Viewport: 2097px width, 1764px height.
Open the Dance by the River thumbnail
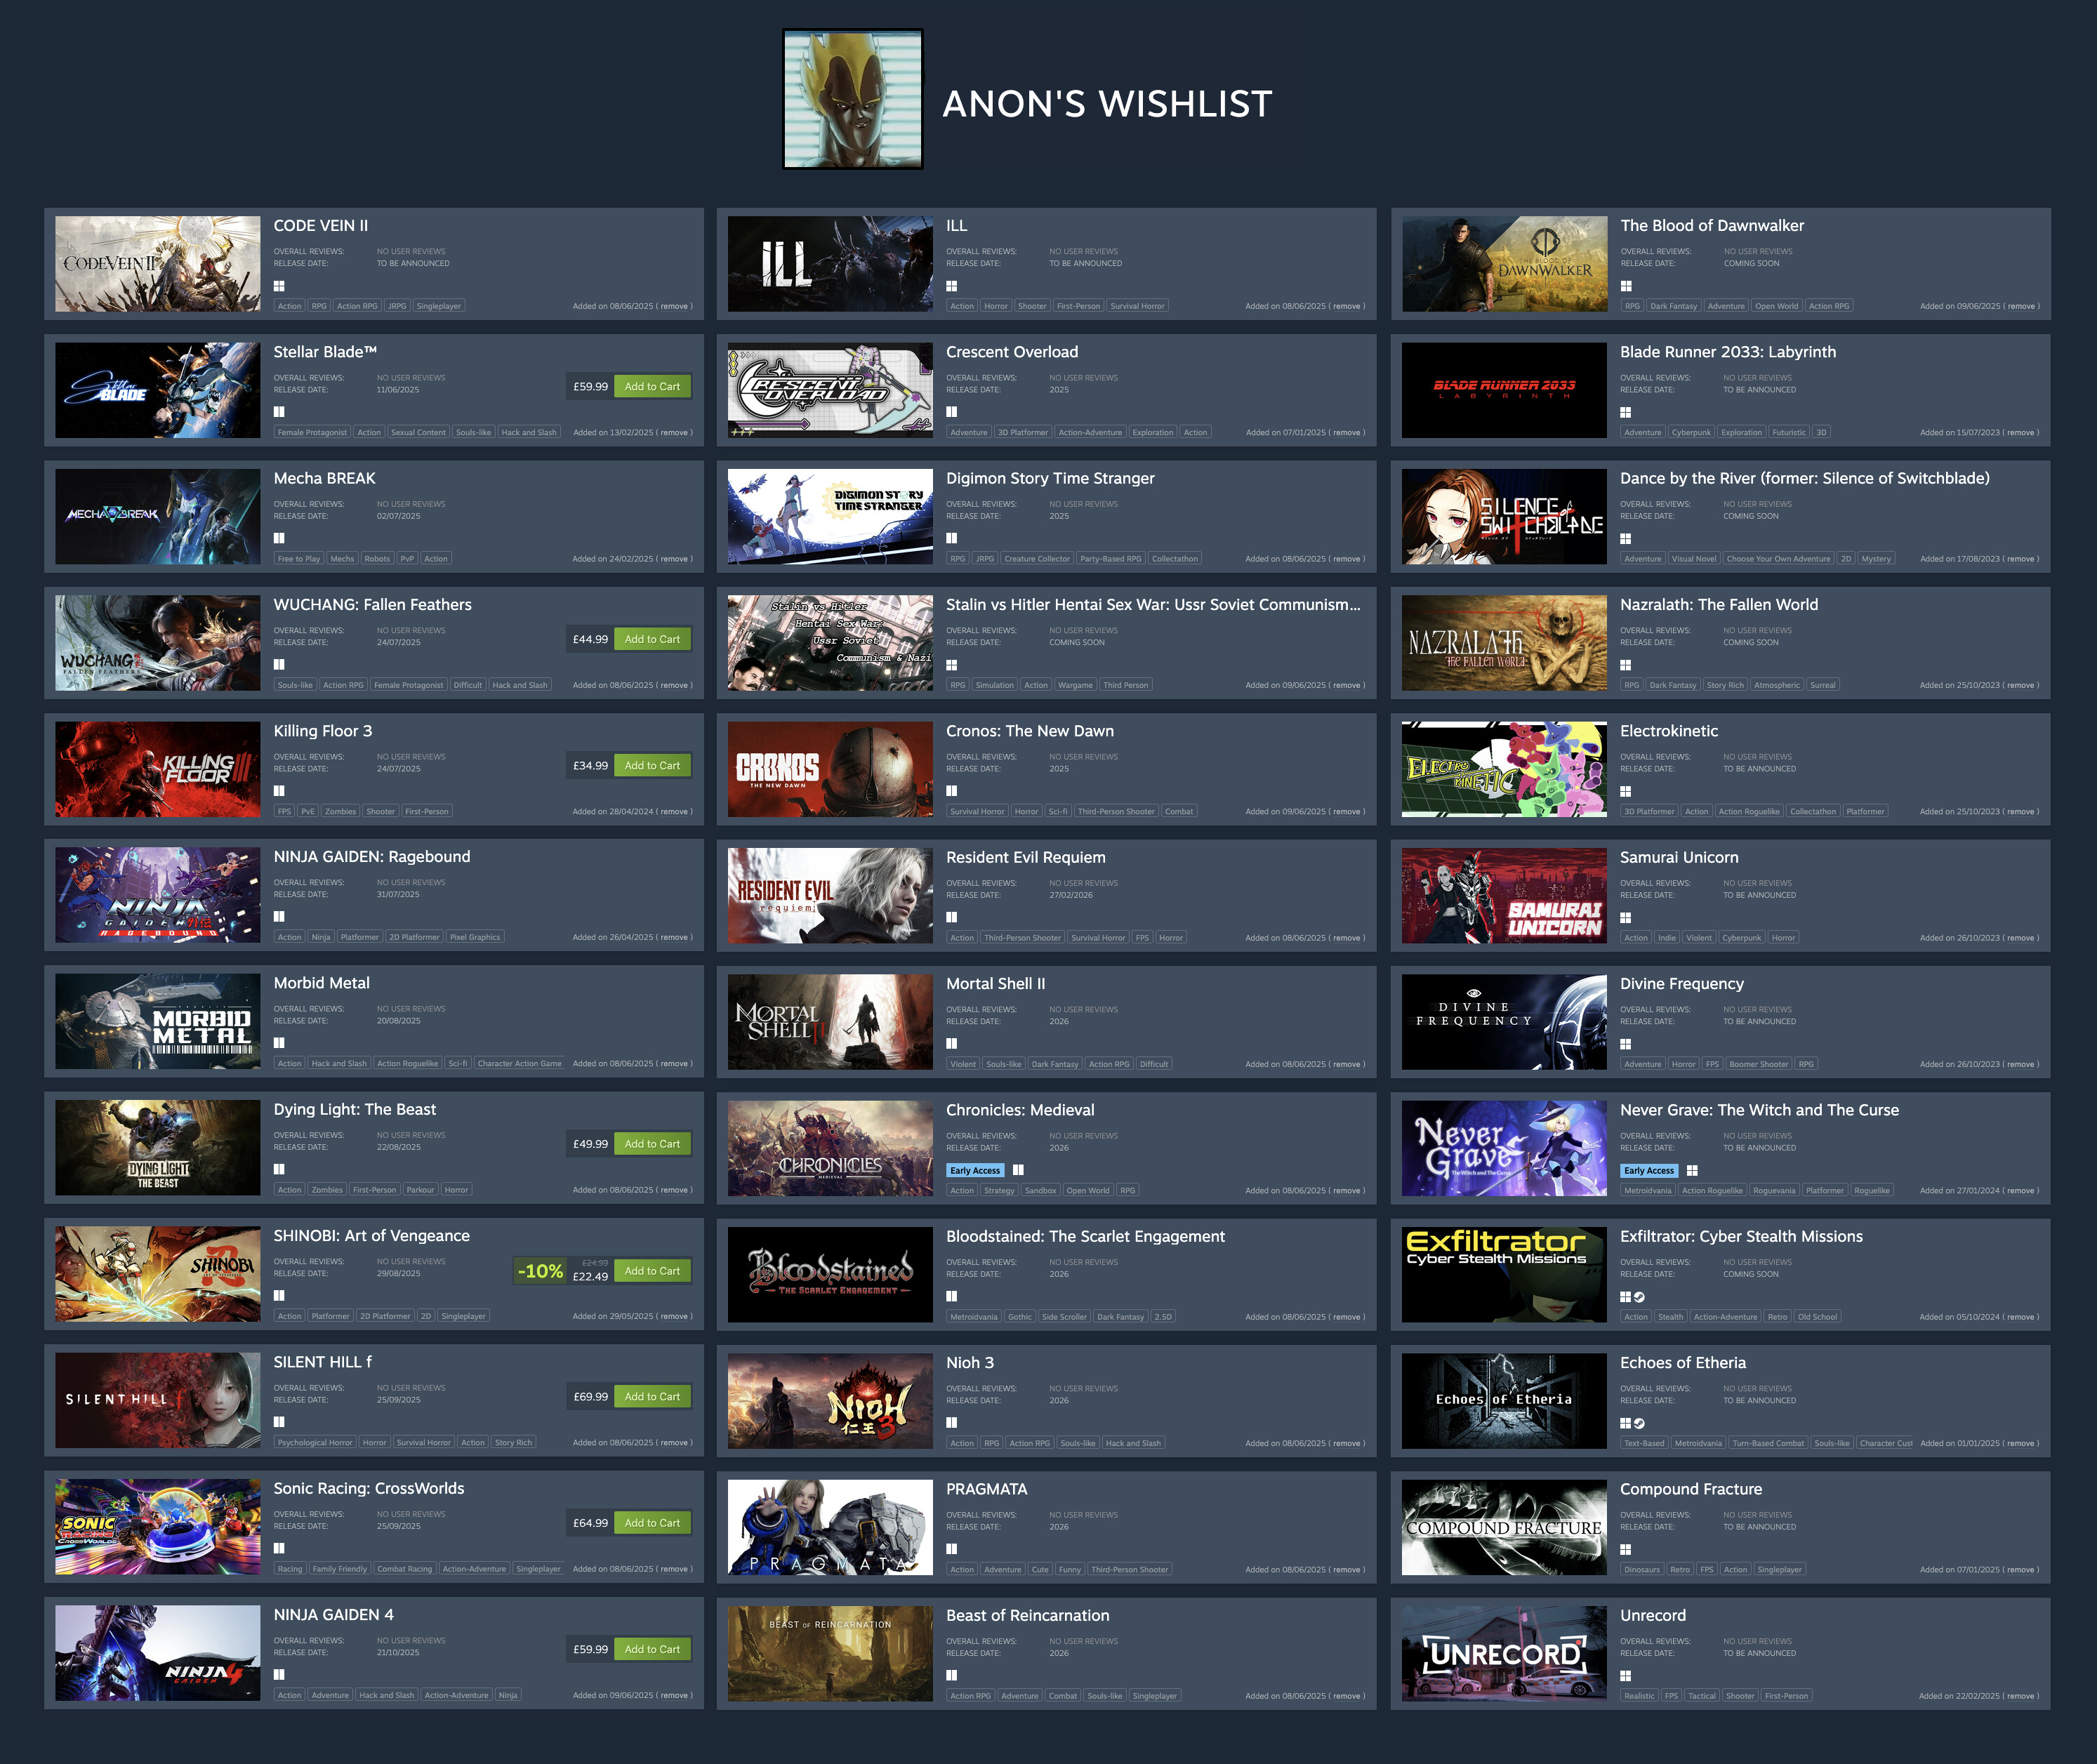[x=1504, y=517]
